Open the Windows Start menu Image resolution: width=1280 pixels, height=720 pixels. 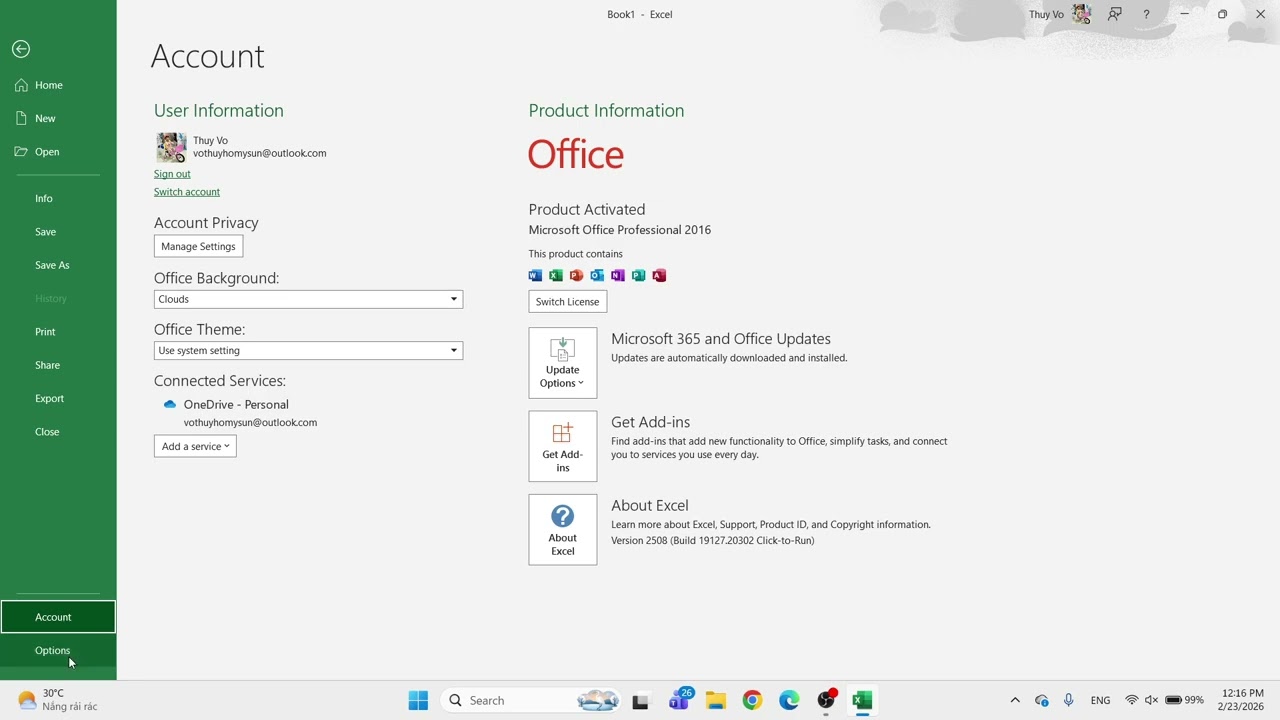(x=418, y=700)
